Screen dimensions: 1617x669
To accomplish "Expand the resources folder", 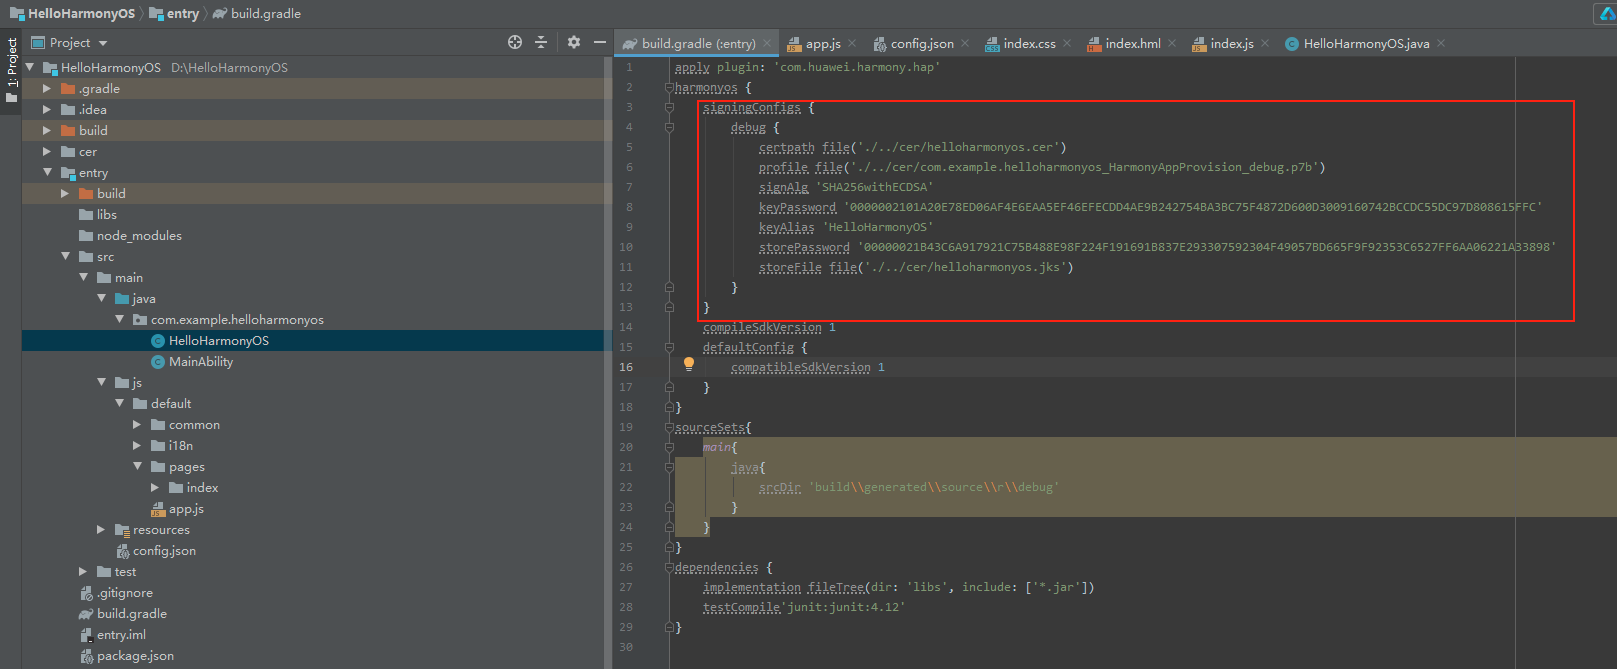I will point(101,529).
